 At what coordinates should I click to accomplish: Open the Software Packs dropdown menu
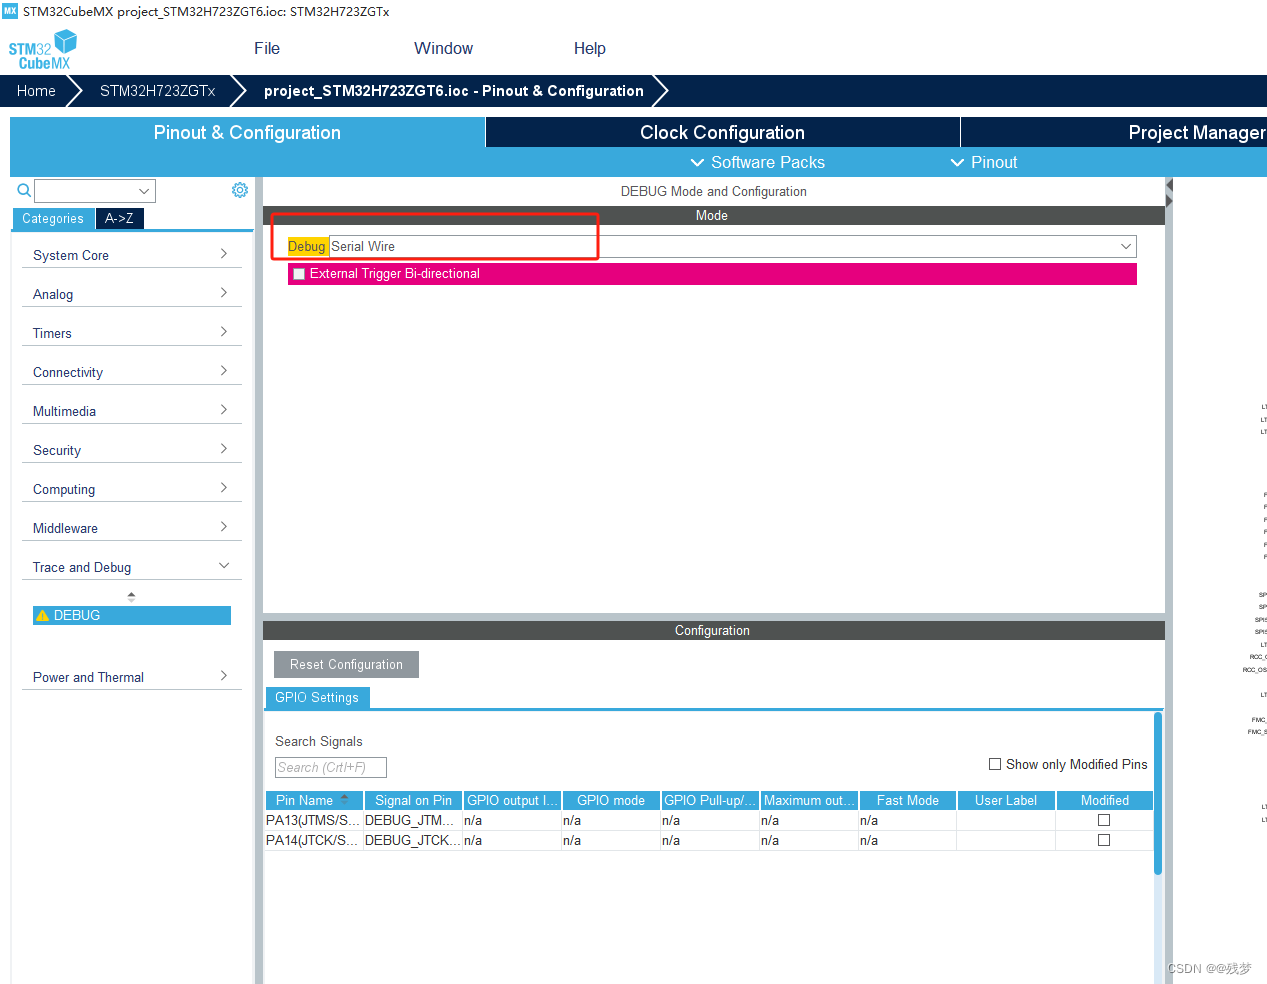(757, 162)
